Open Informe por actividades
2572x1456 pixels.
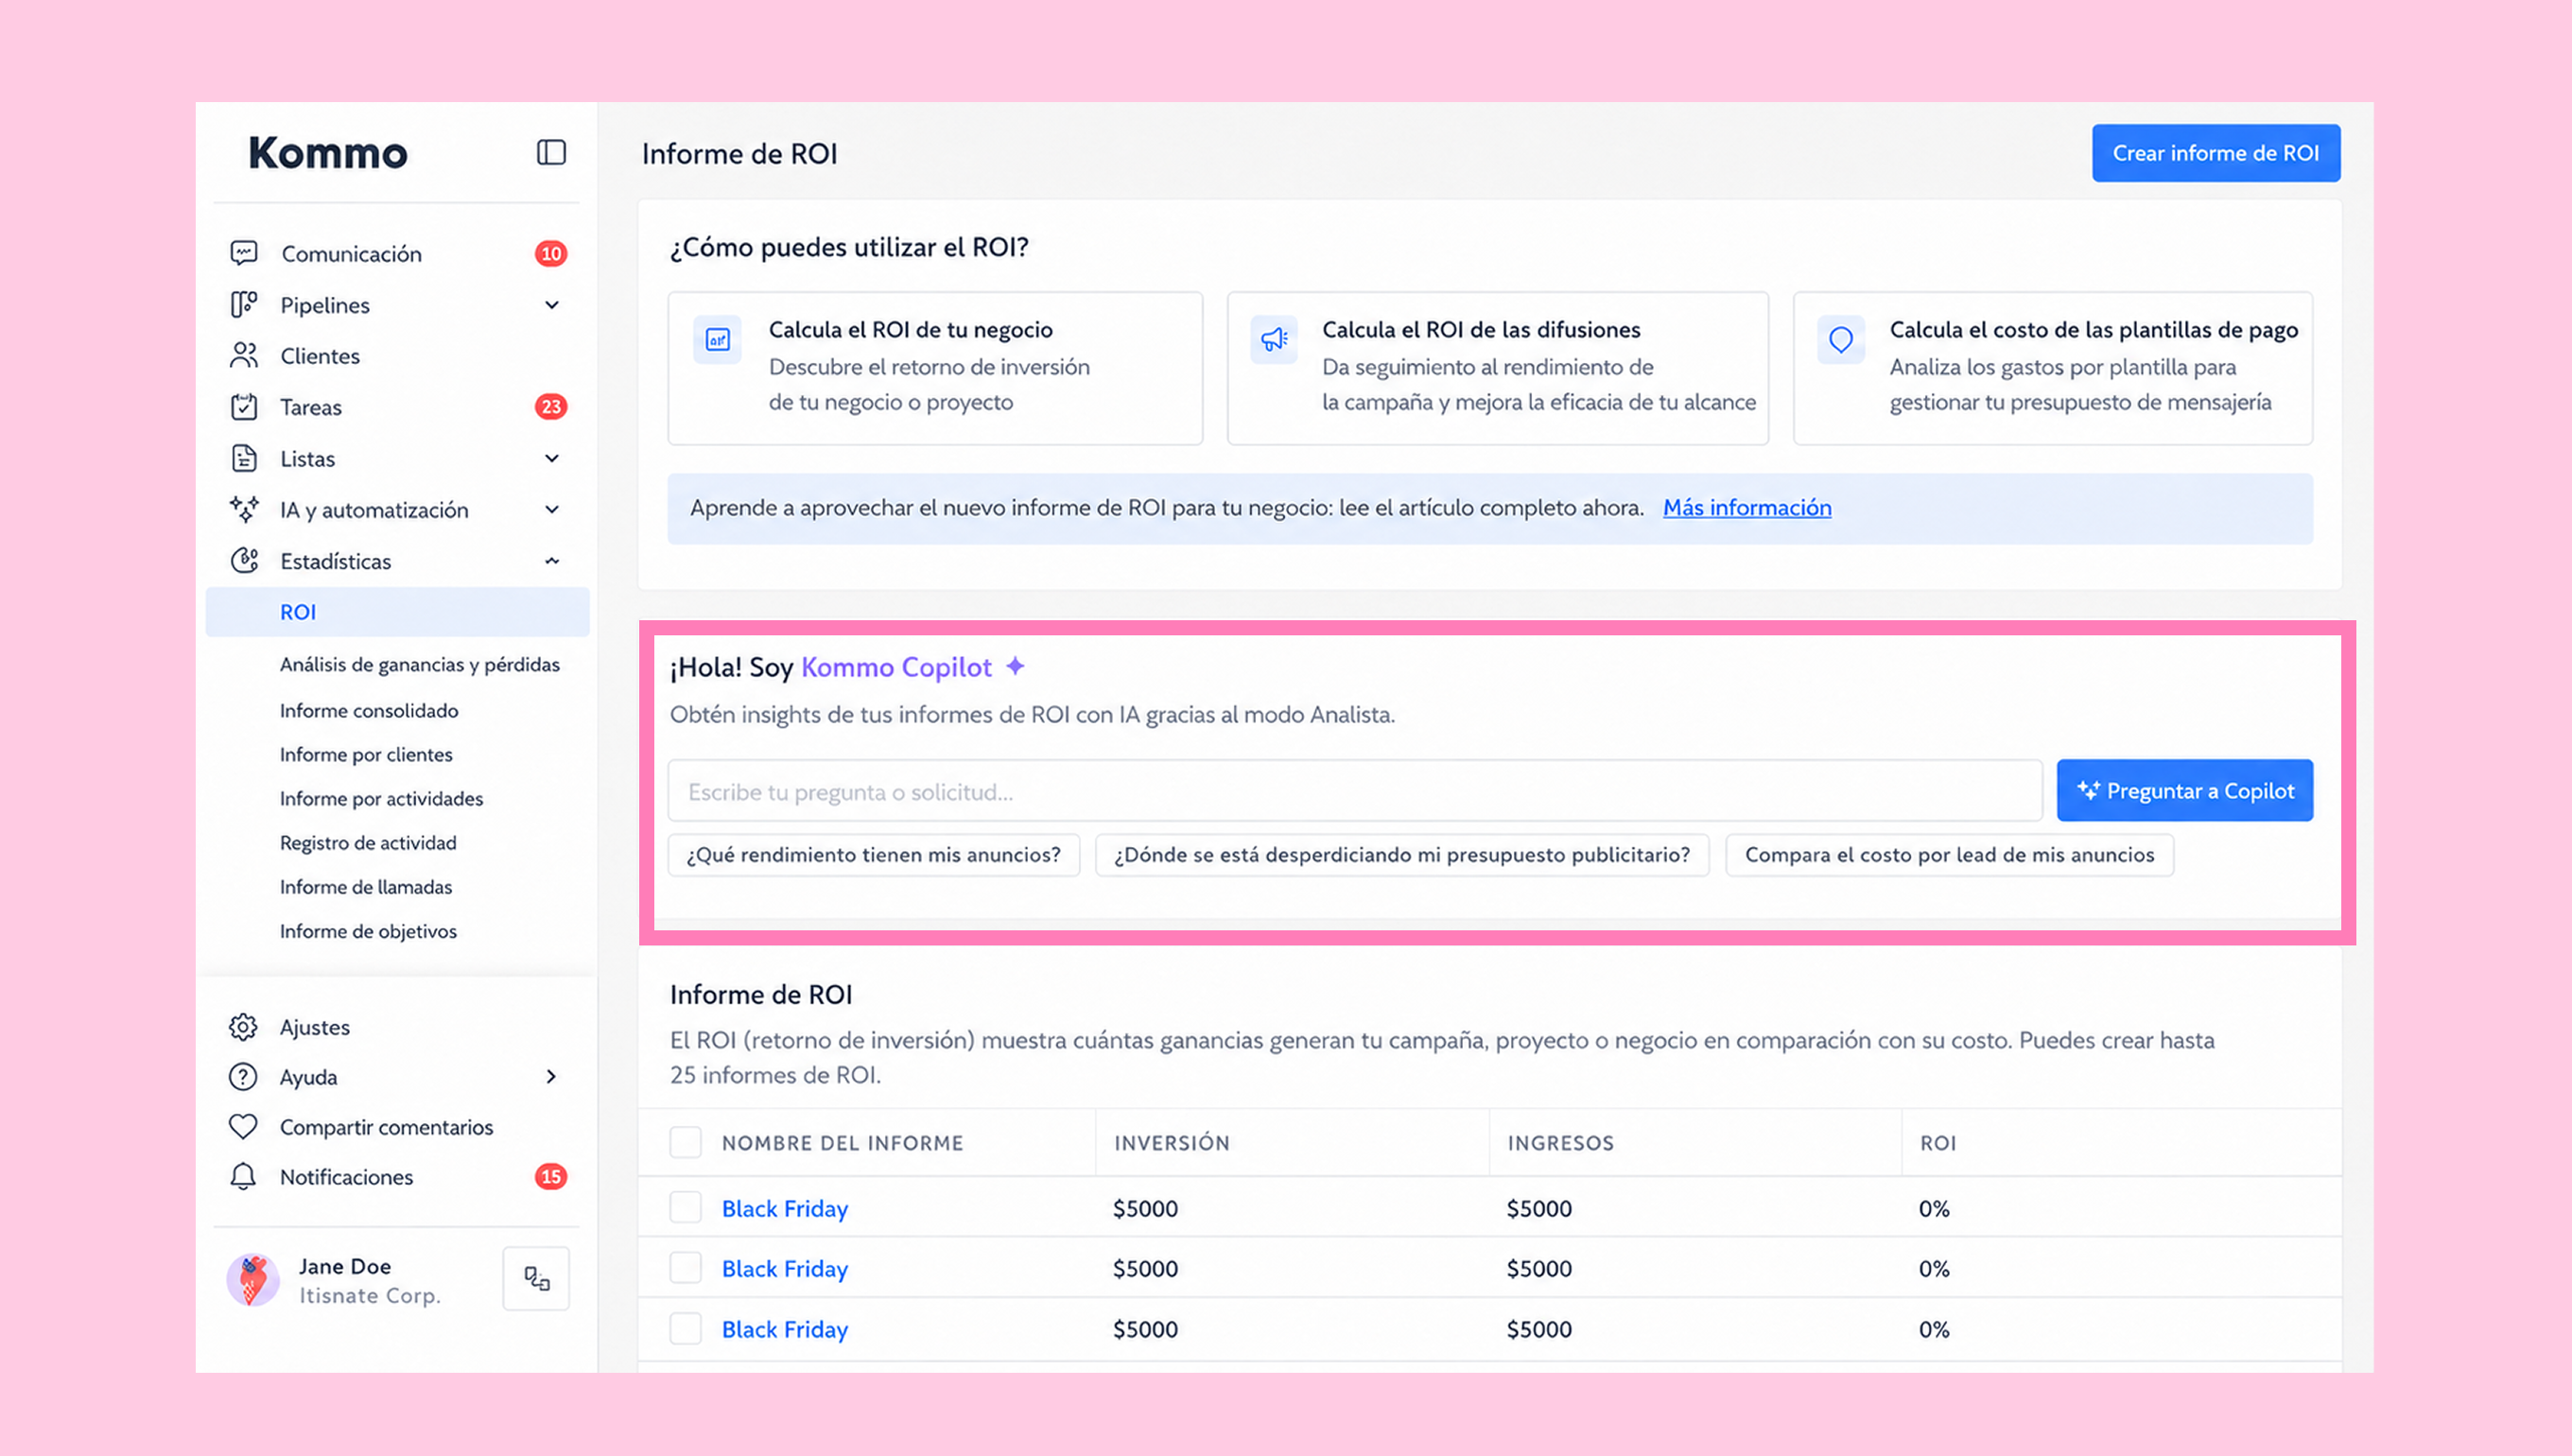pos(381,798)
